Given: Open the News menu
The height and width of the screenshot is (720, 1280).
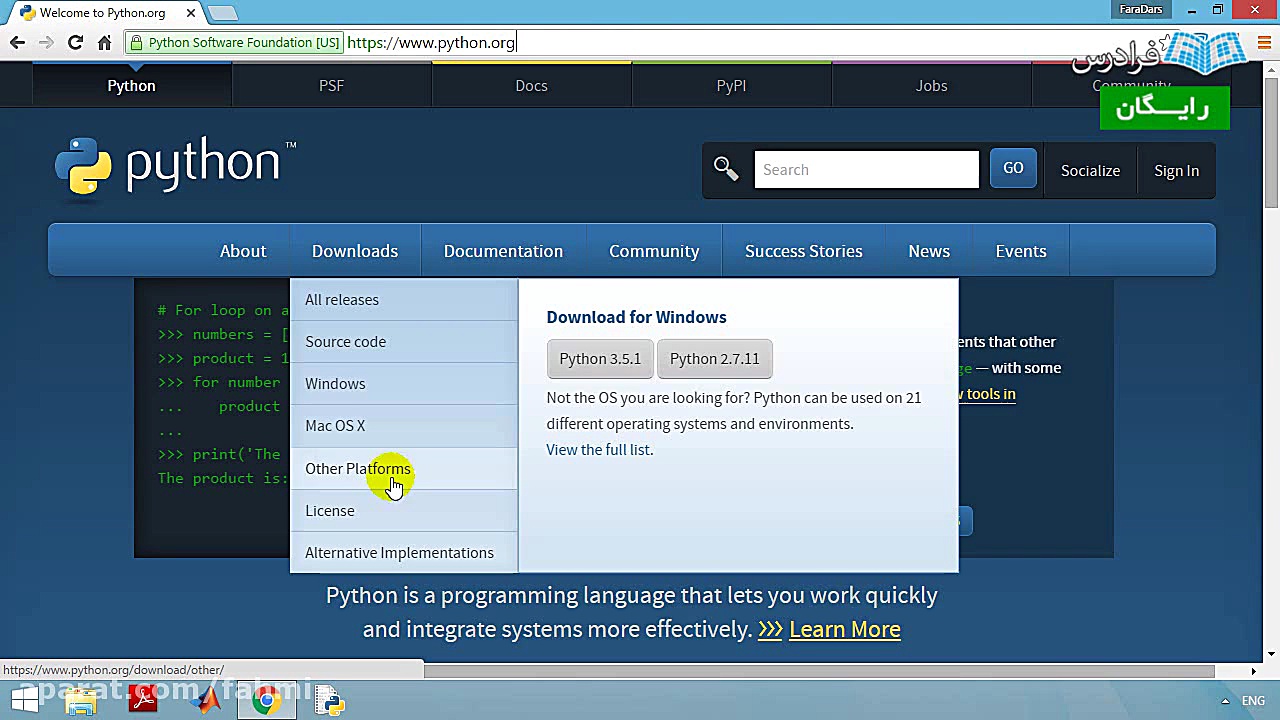Looking at the screenshot, I should point(929,251).
